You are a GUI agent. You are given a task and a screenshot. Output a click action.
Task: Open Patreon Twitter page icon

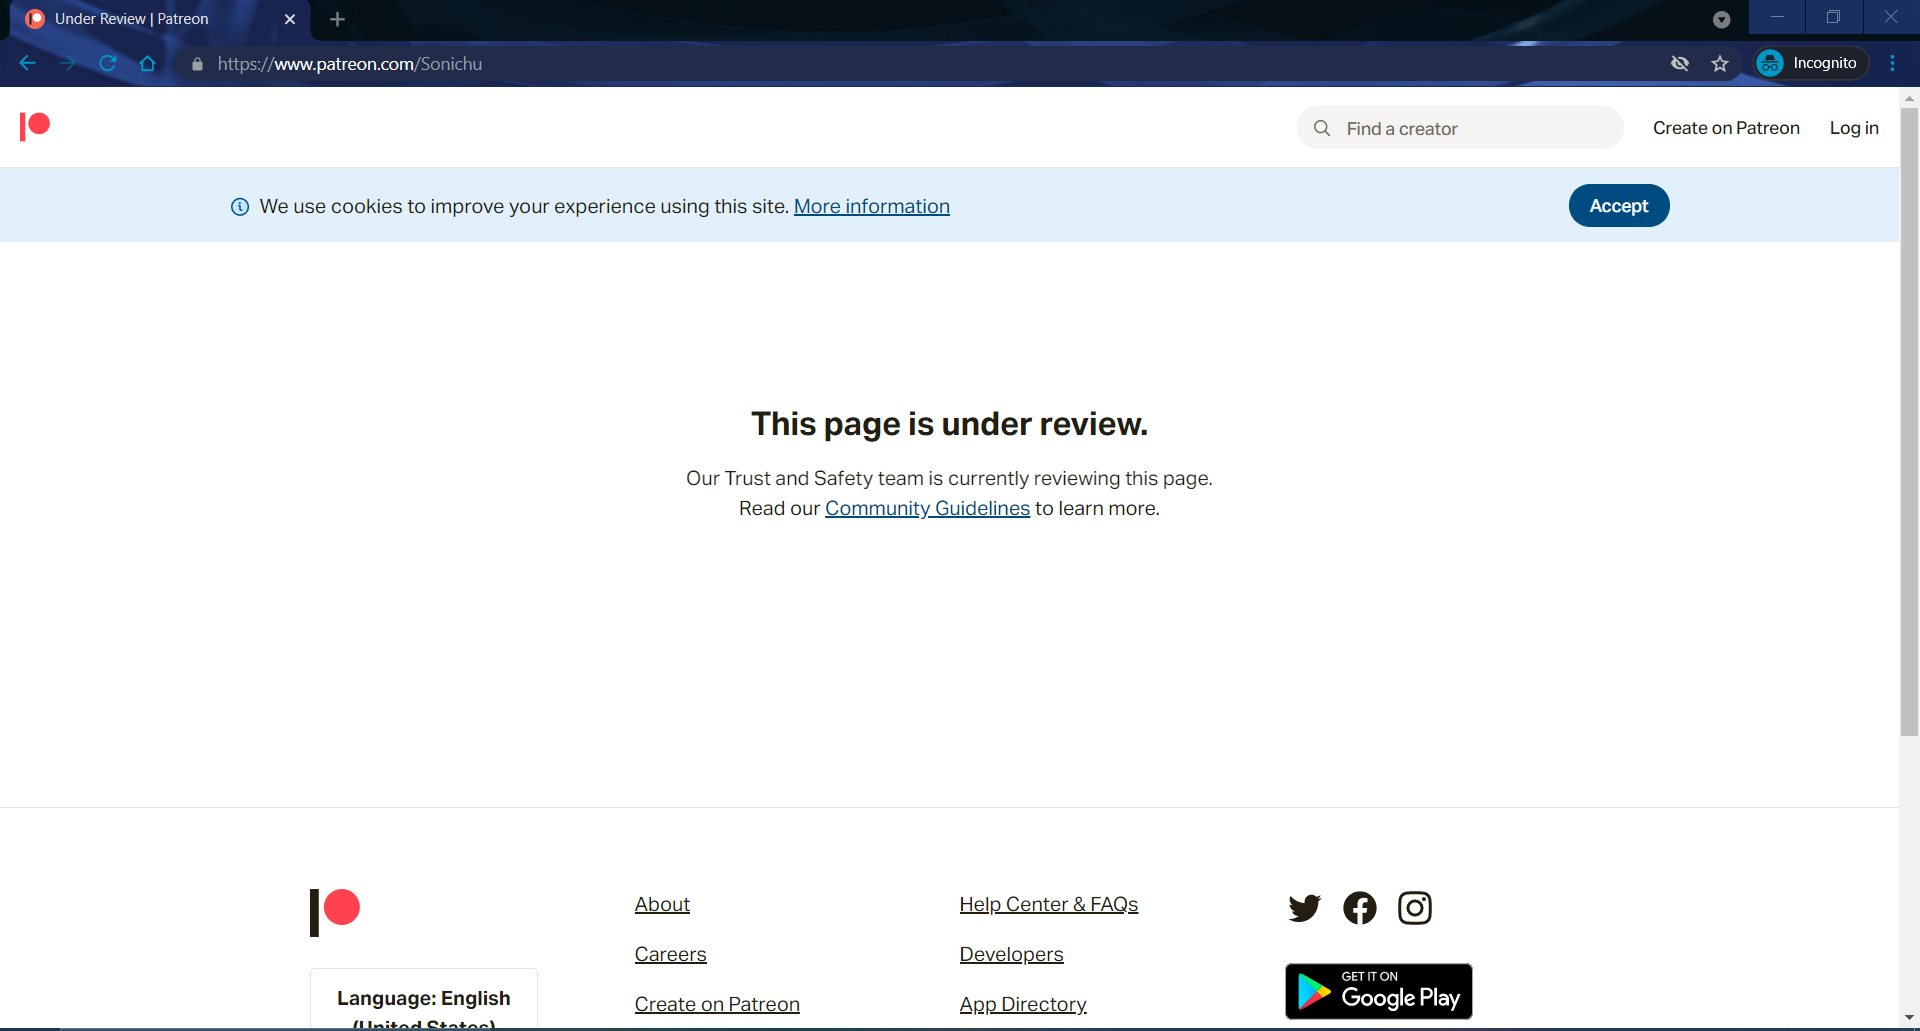coord(1305,908)
